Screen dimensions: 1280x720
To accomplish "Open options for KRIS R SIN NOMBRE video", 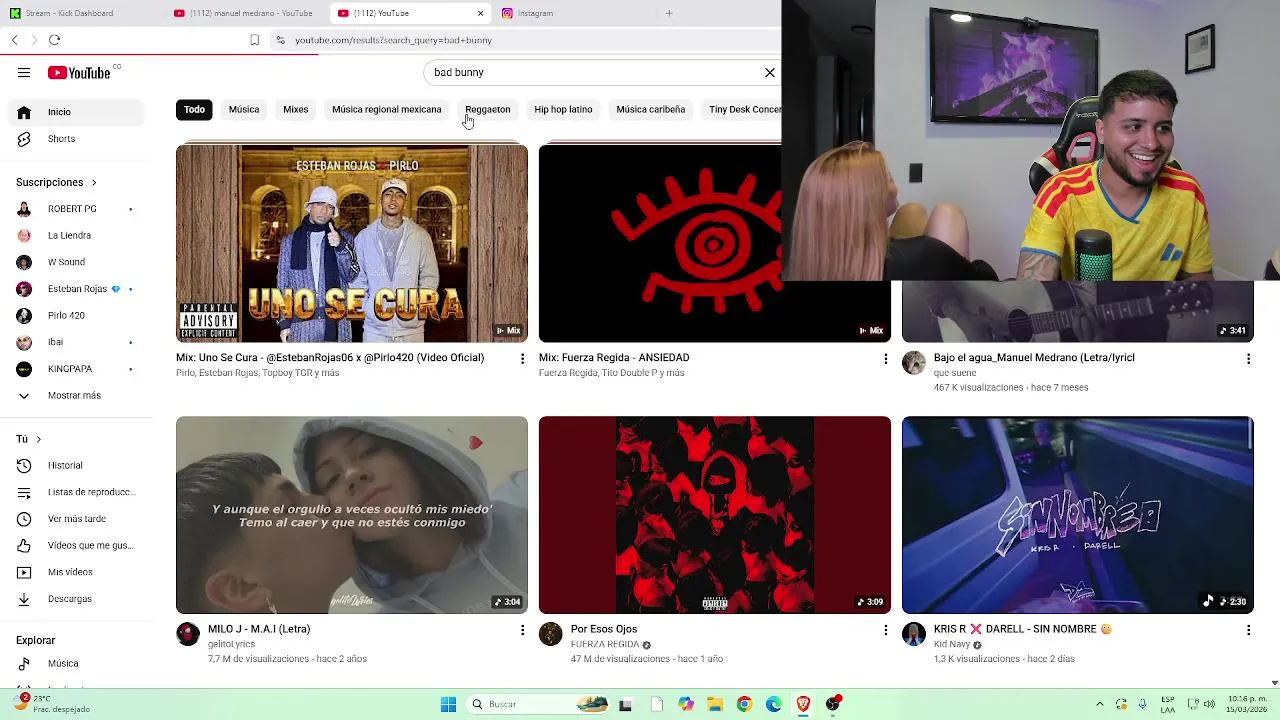I will click(x=1248, y=630).
